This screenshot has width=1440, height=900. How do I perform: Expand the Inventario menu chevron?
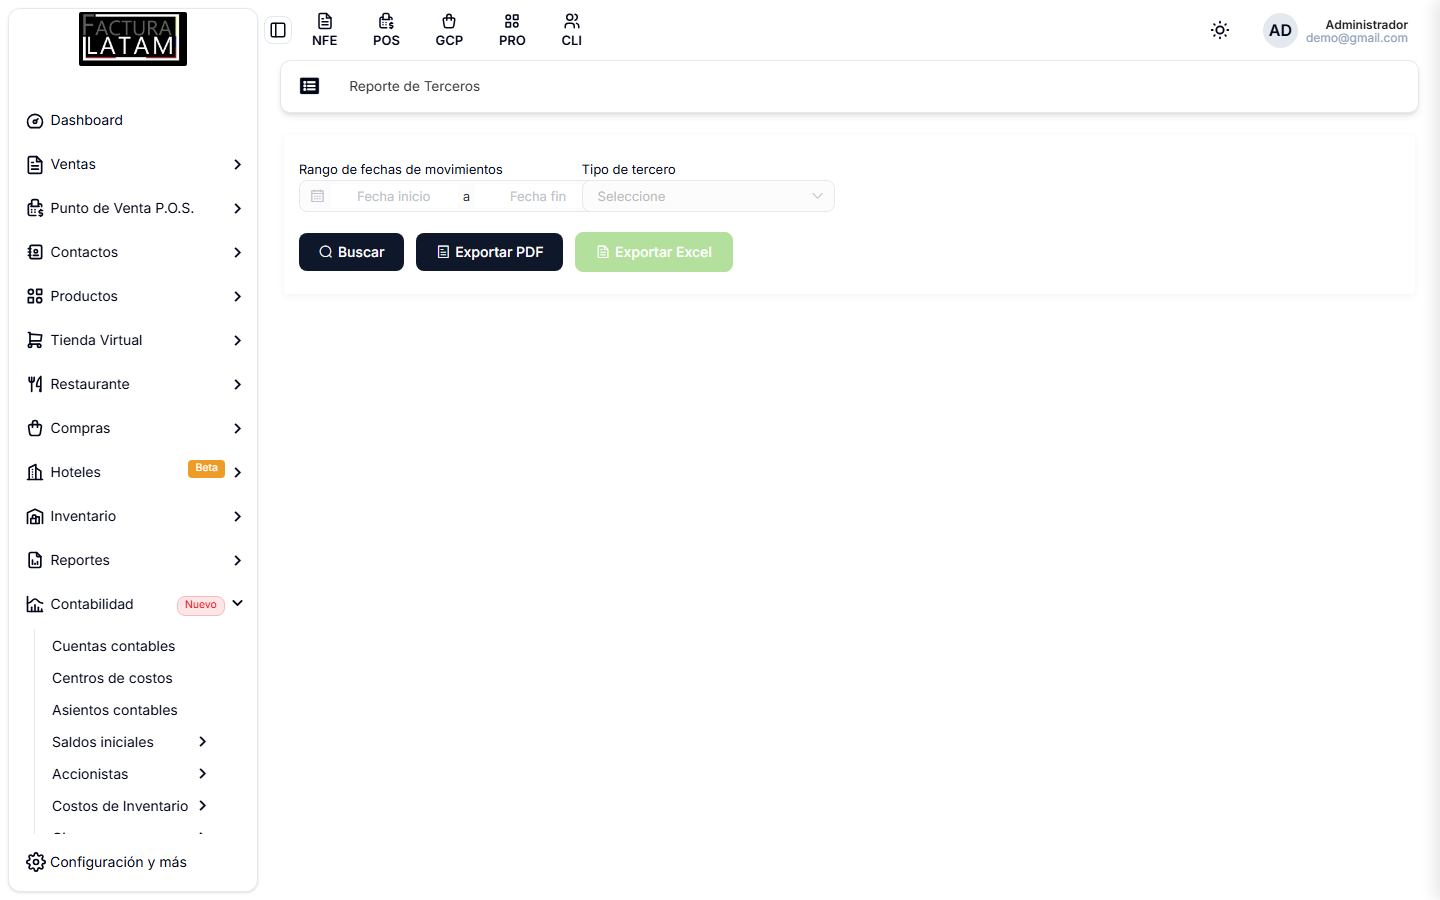click(x=238, y=517)
